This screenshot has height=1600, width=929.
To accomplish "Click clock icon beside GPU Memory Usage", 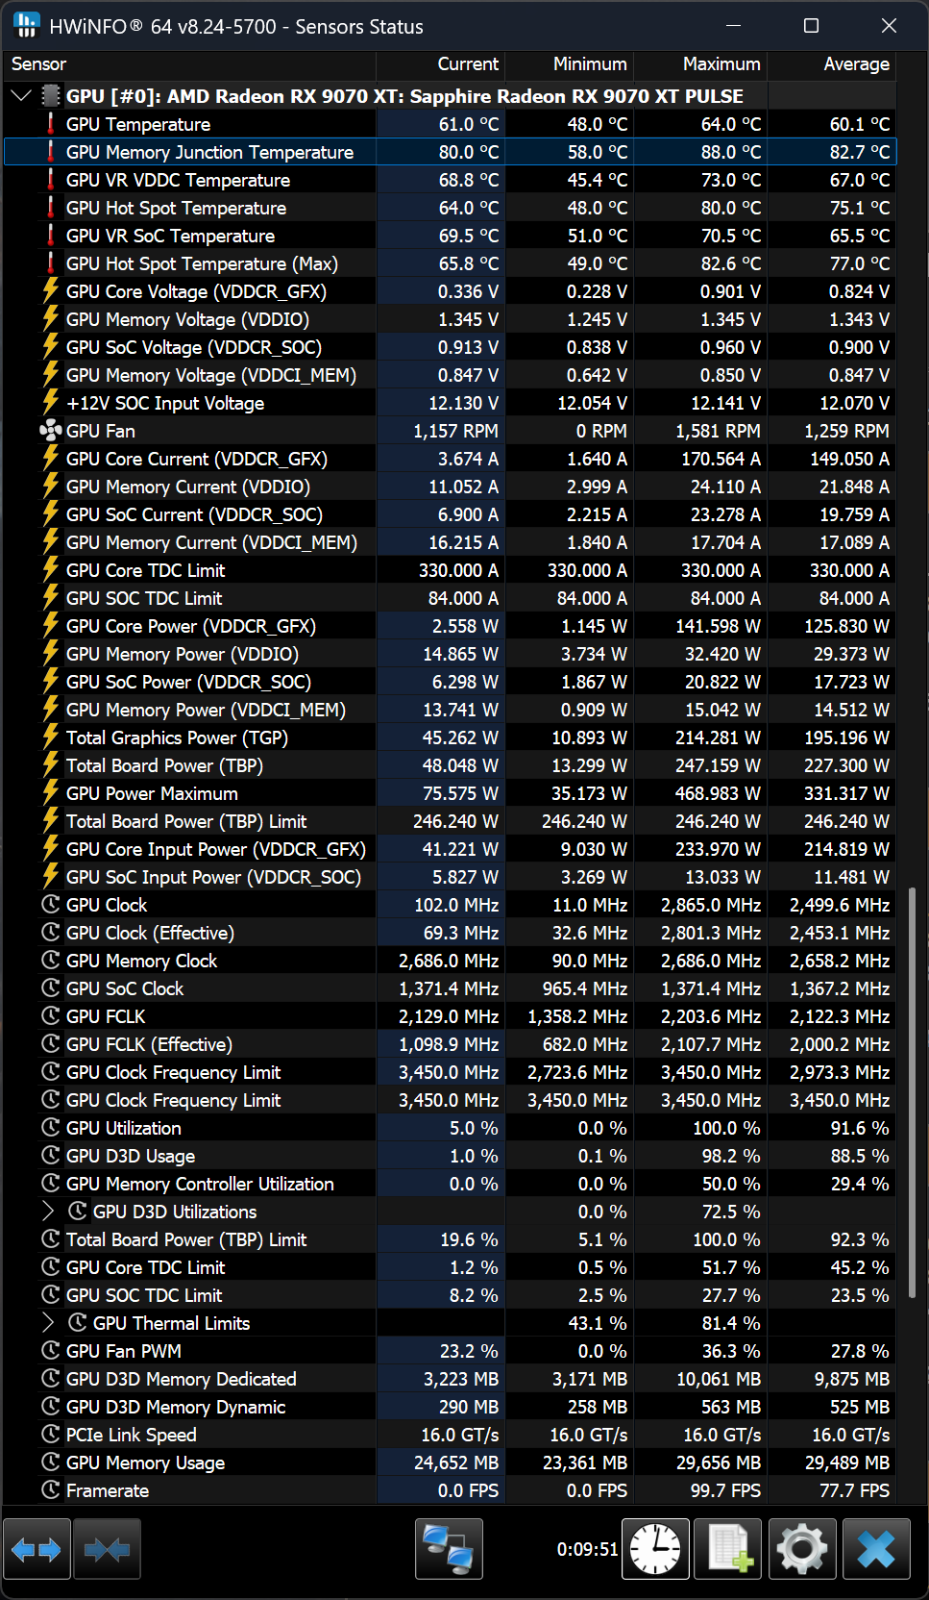I will 50,1462.
